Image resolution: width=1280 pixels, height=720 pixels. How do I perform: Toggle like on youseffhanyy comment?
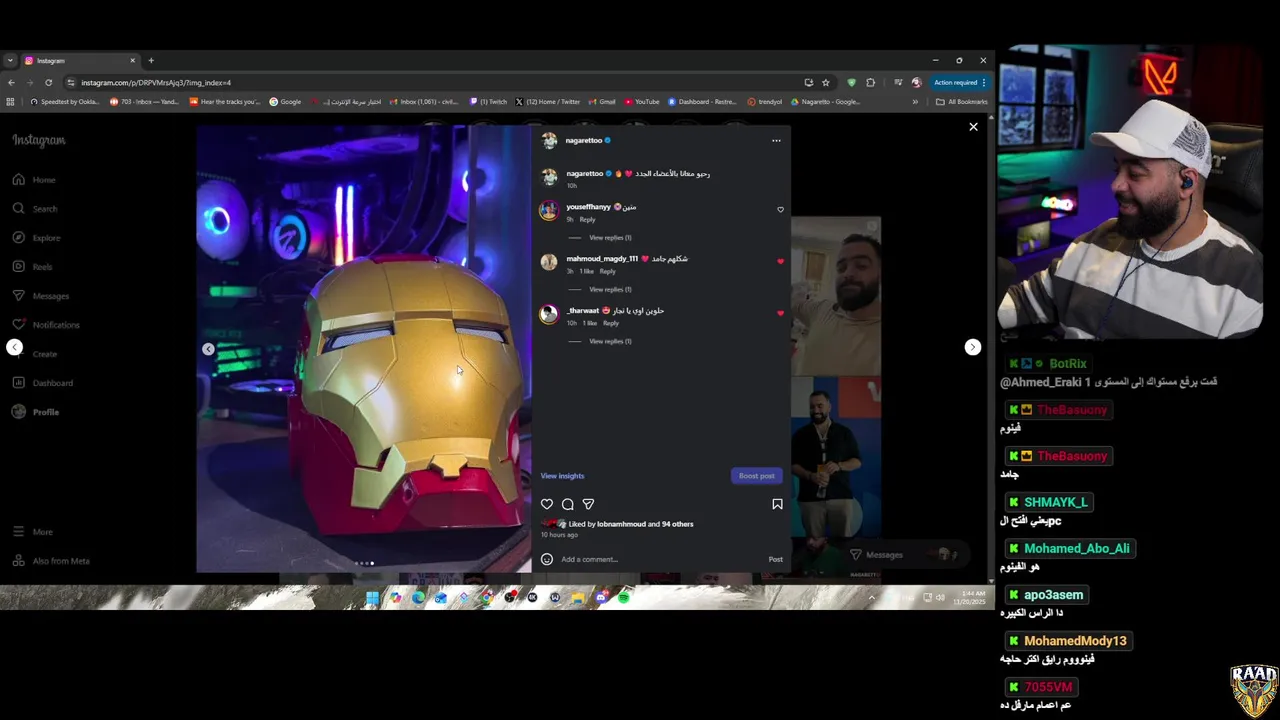pyautogui.click(x=780, y=210)
